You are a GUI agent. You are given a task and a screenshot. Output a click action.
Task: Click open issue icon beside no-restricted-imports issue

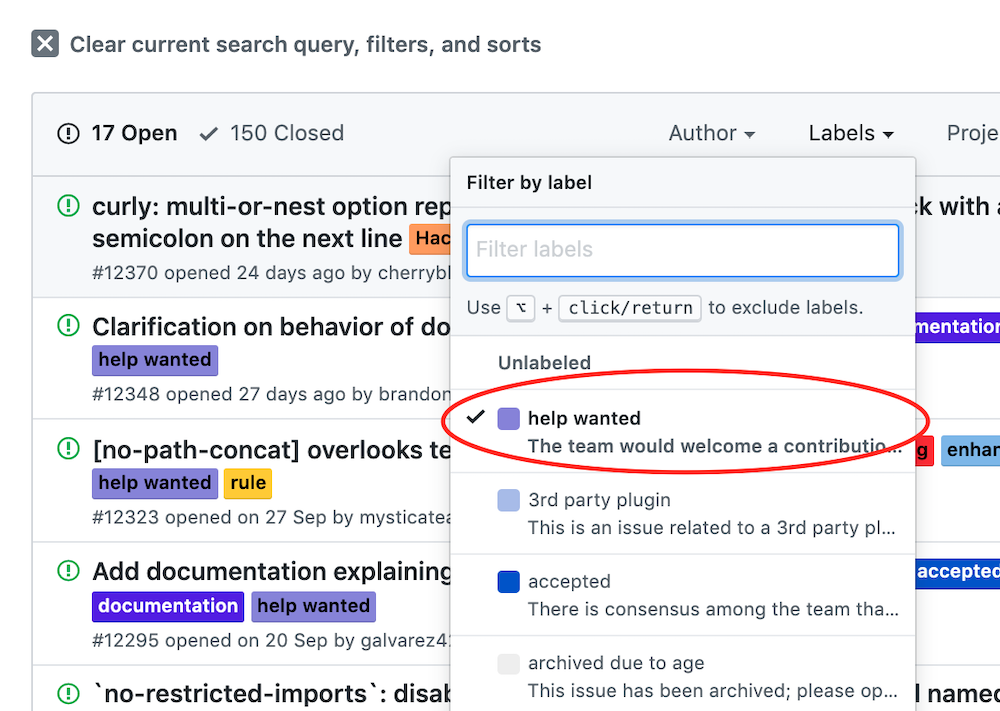pos(68,693)
